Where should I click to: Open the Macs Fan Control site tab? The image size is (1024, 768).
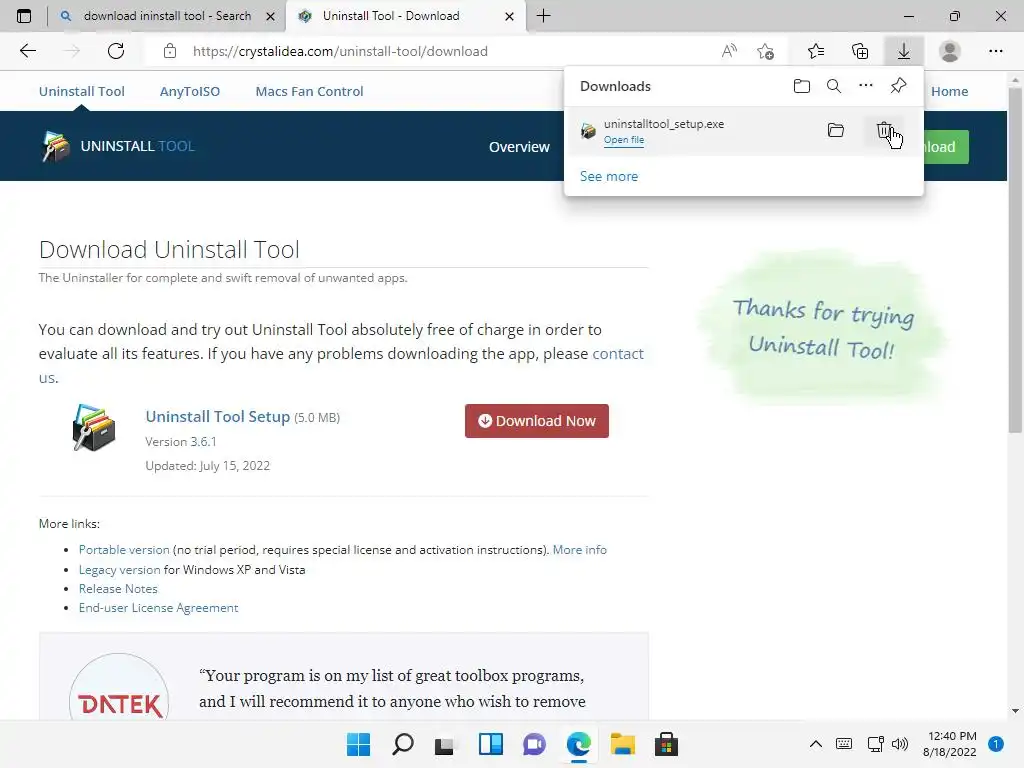(310, 91)
